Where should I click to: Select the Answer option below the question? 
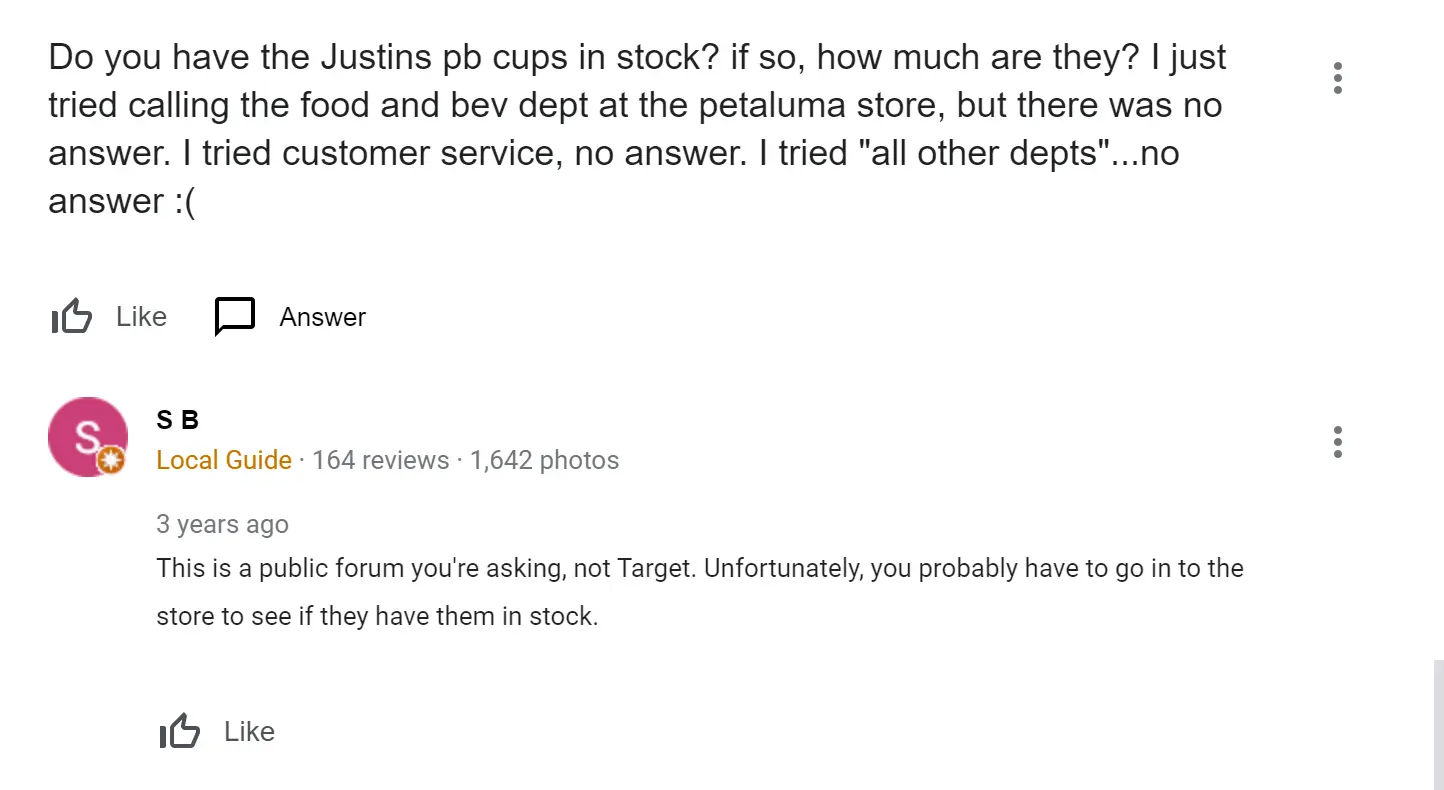click(x=289, y=316)
